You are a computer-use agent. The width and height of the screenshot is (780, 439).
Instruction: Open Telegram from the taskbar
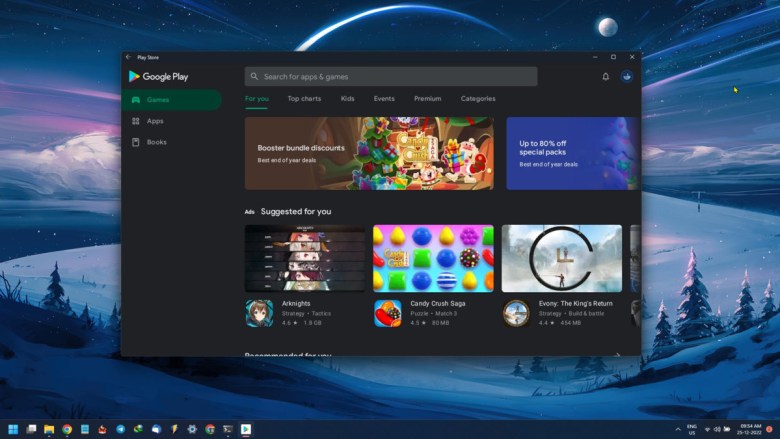point(120,429)
